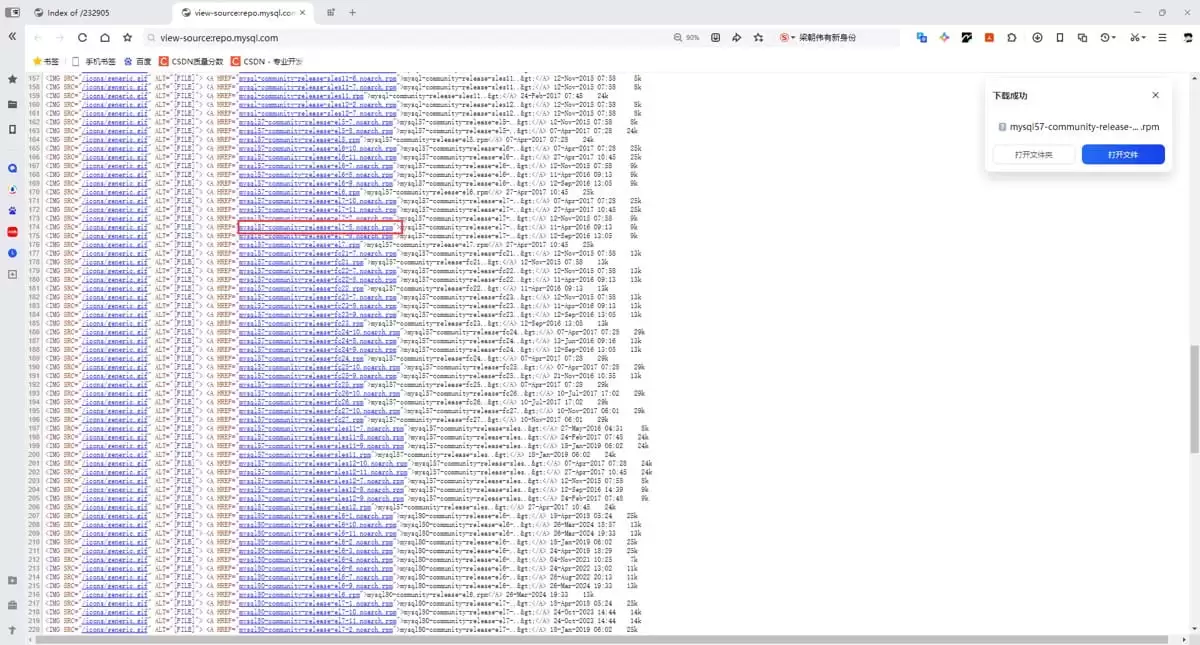The height and width of the screenshot is (645, 1200).
Task: Collapse the left sidebar with double chevron
Action: pyautogui.click(x=12, y=37)
